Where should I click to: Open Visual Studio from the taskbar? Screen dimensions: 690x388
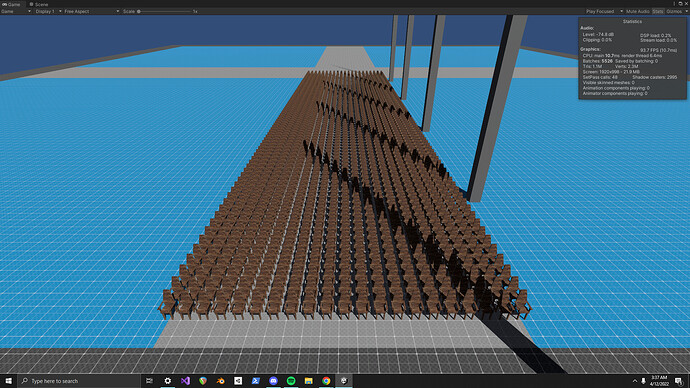coord(185,381)
